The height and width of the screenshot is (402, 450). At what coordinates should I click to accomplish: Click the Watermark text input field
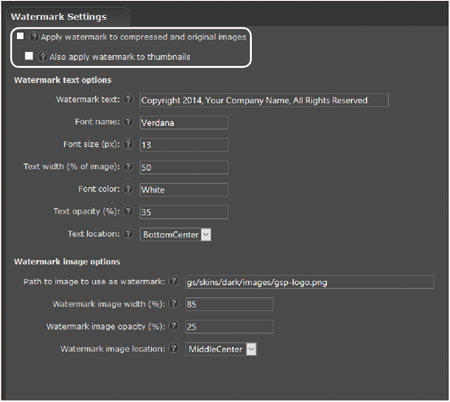click(264, 100)
